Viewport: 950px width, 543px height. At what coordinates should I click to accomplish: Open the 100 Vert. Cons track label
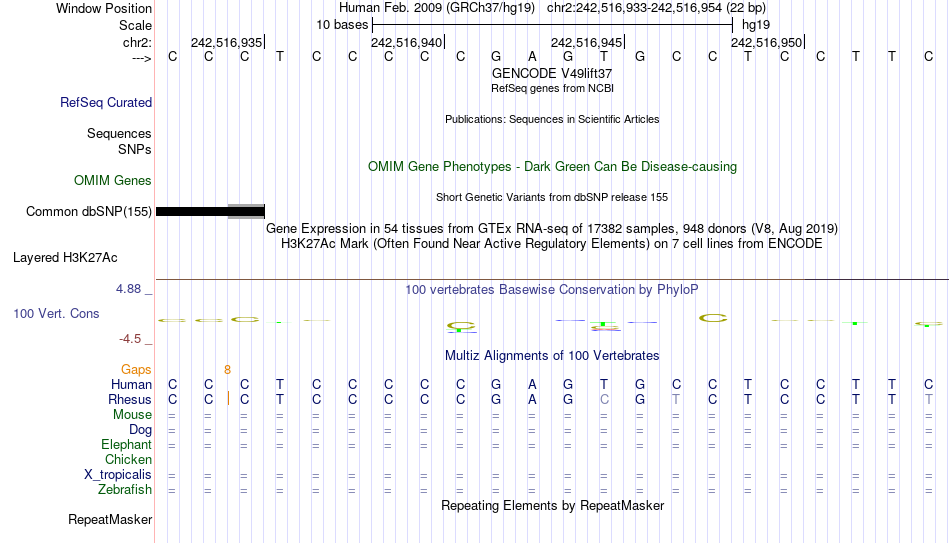[x=56, y=313]
